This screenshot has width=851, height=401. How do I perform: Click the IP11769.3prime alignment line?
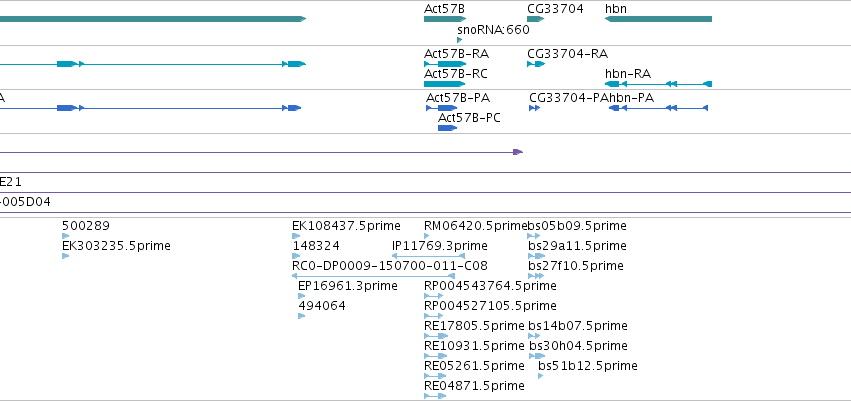(428, 256)
